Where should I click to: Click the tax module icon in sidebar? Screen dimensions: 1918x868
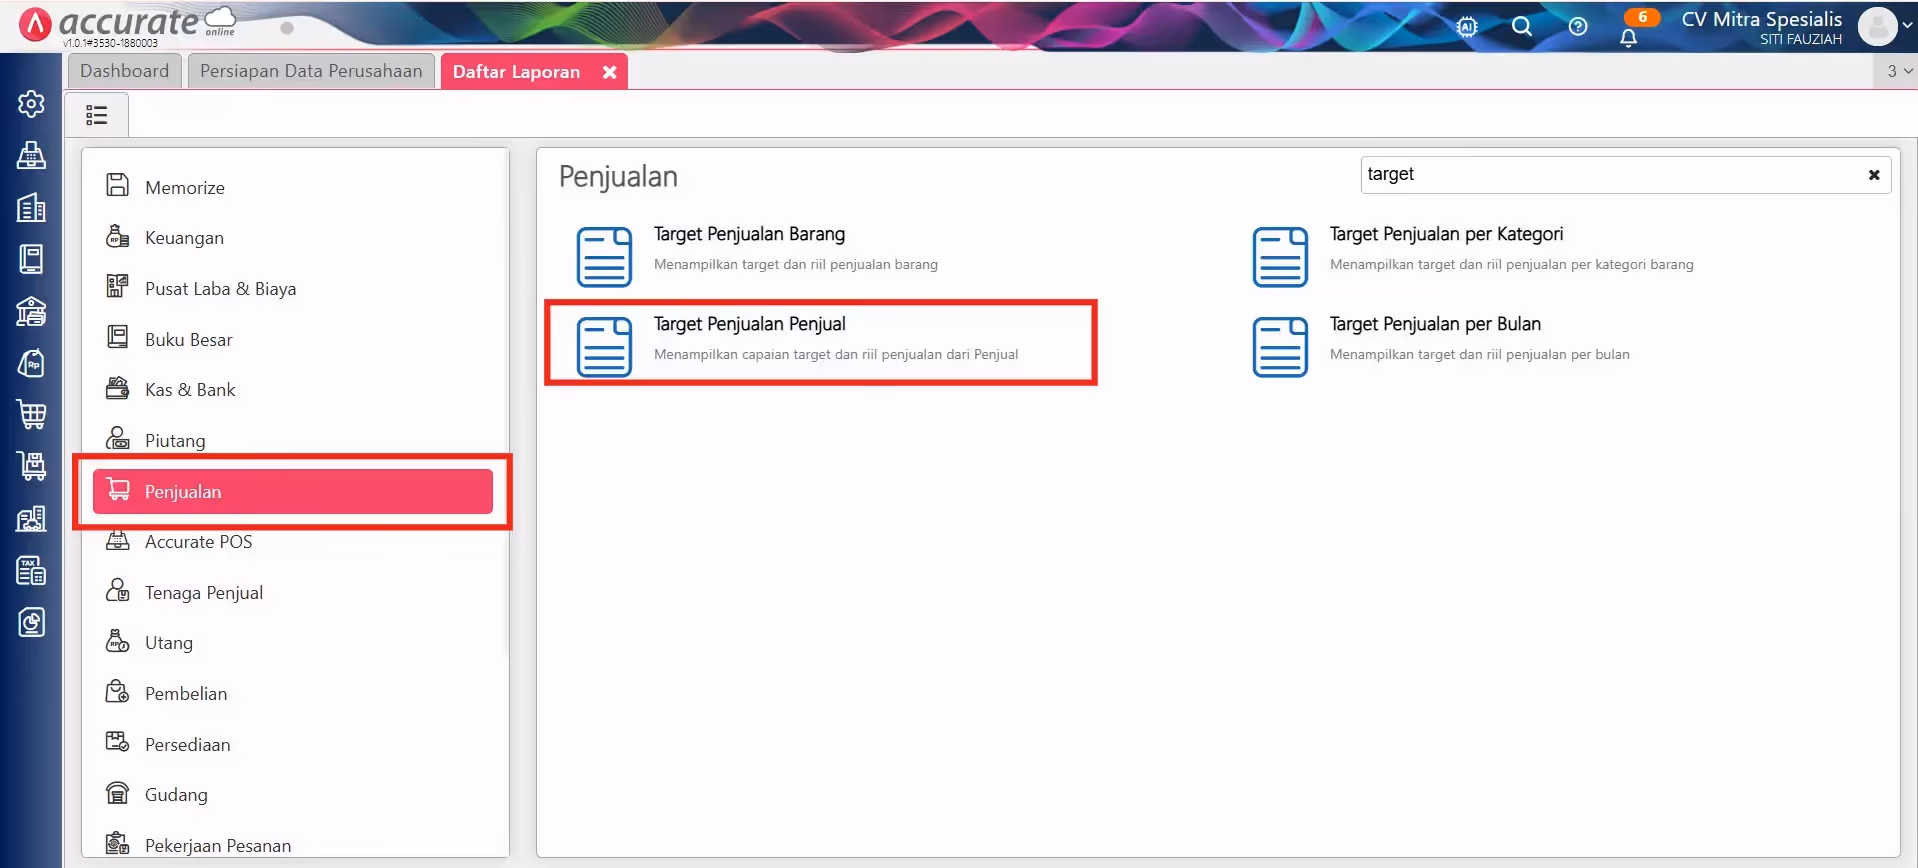pyautogui.click(x=31, y=570)
